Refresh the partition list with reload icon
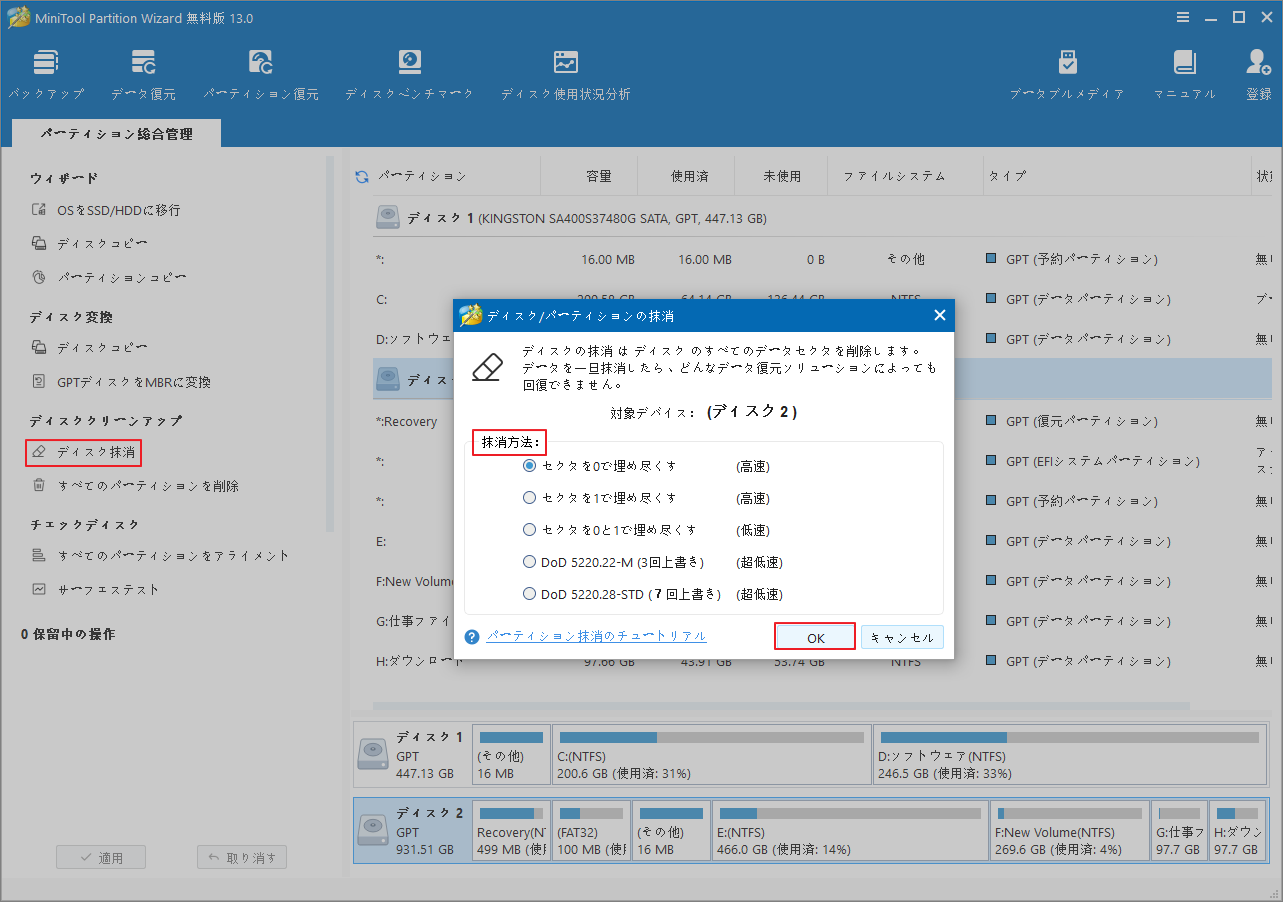The image size is (1283, 902). point(362,177)
